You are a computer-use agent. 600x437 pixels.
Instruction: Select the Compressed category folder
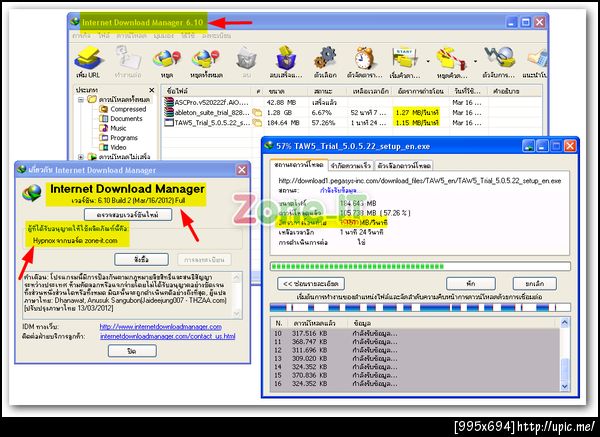click(123, 109)
